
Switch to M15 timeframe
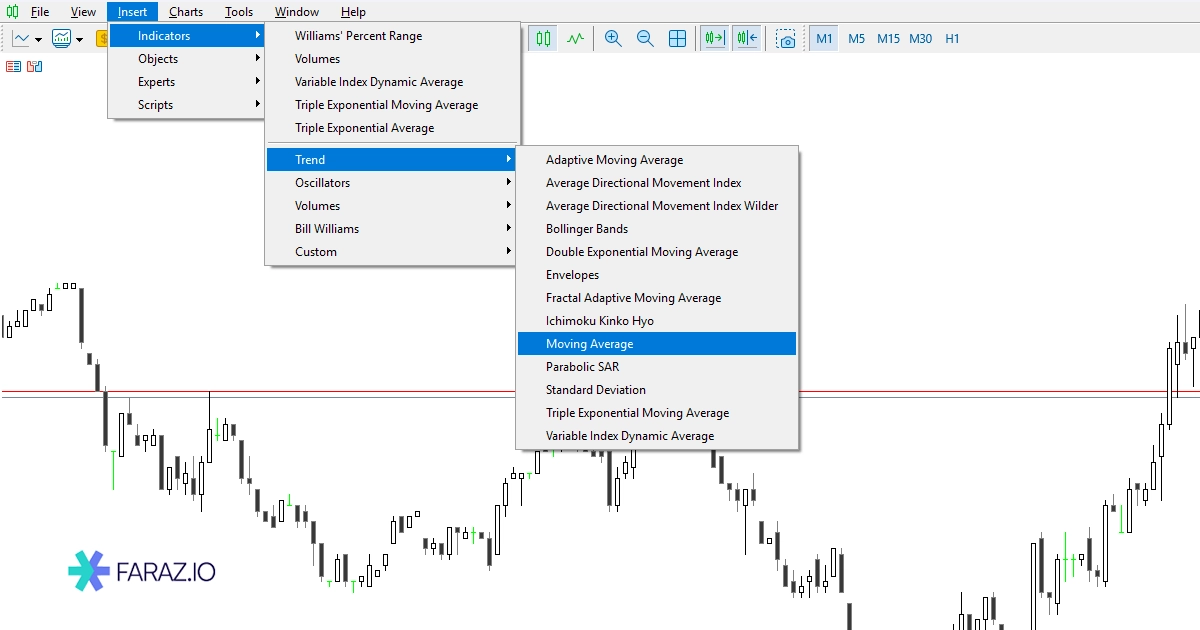pos(888,39)
